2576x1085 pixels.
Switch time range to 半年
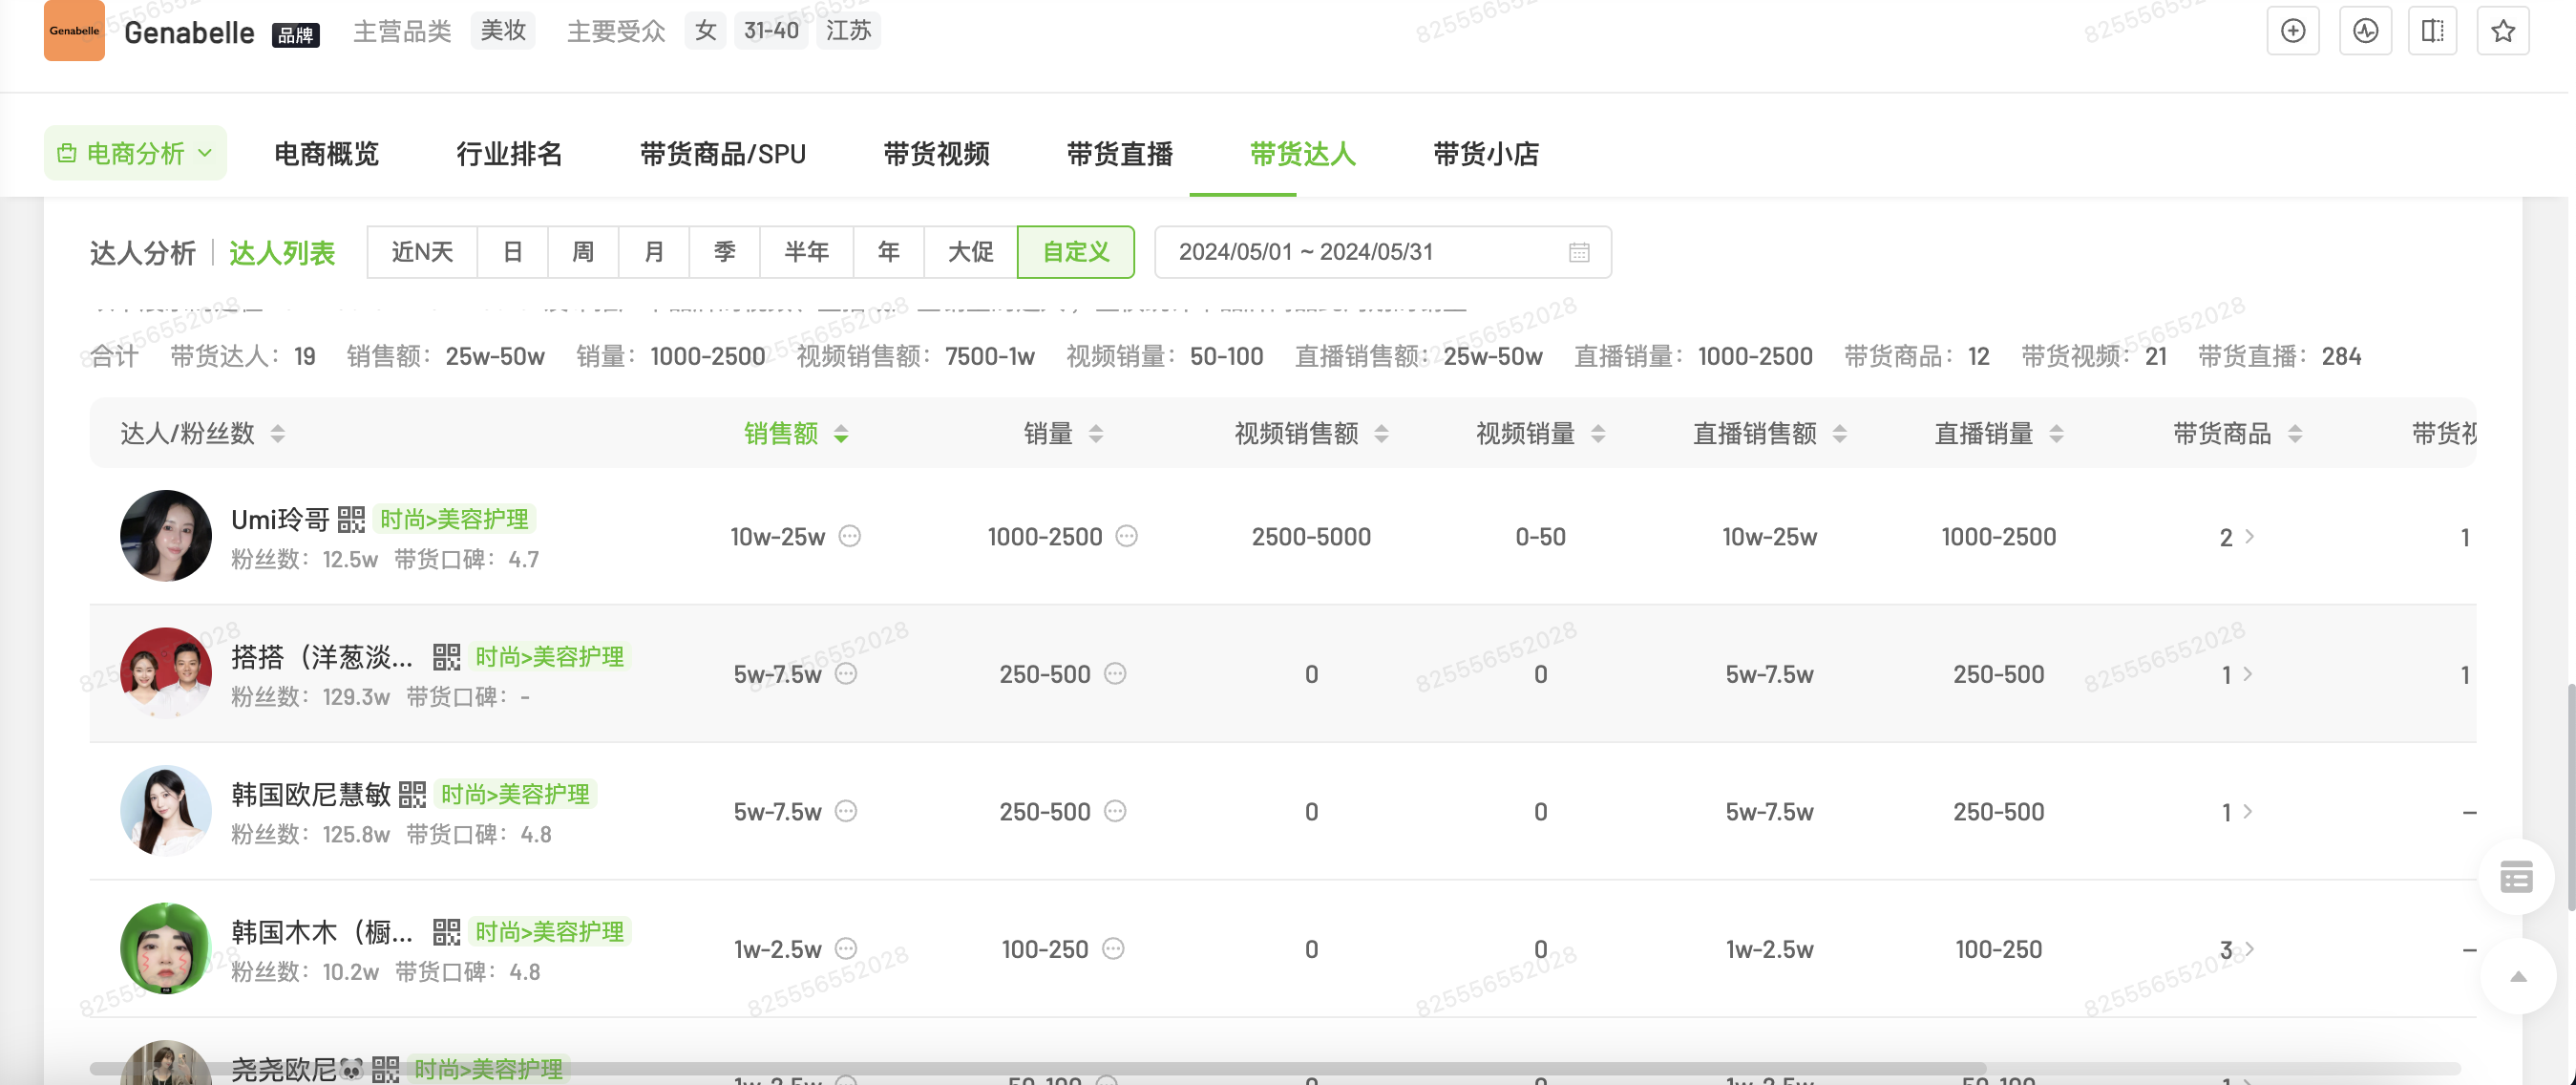tap(806, 252)
